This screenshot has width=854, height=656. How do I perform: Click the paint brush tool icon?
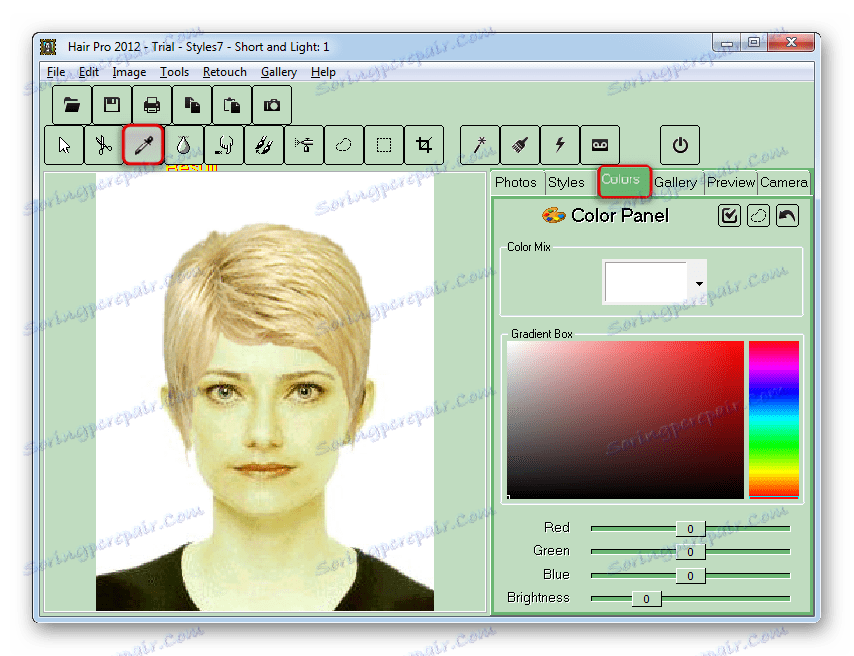click(520, 145)
